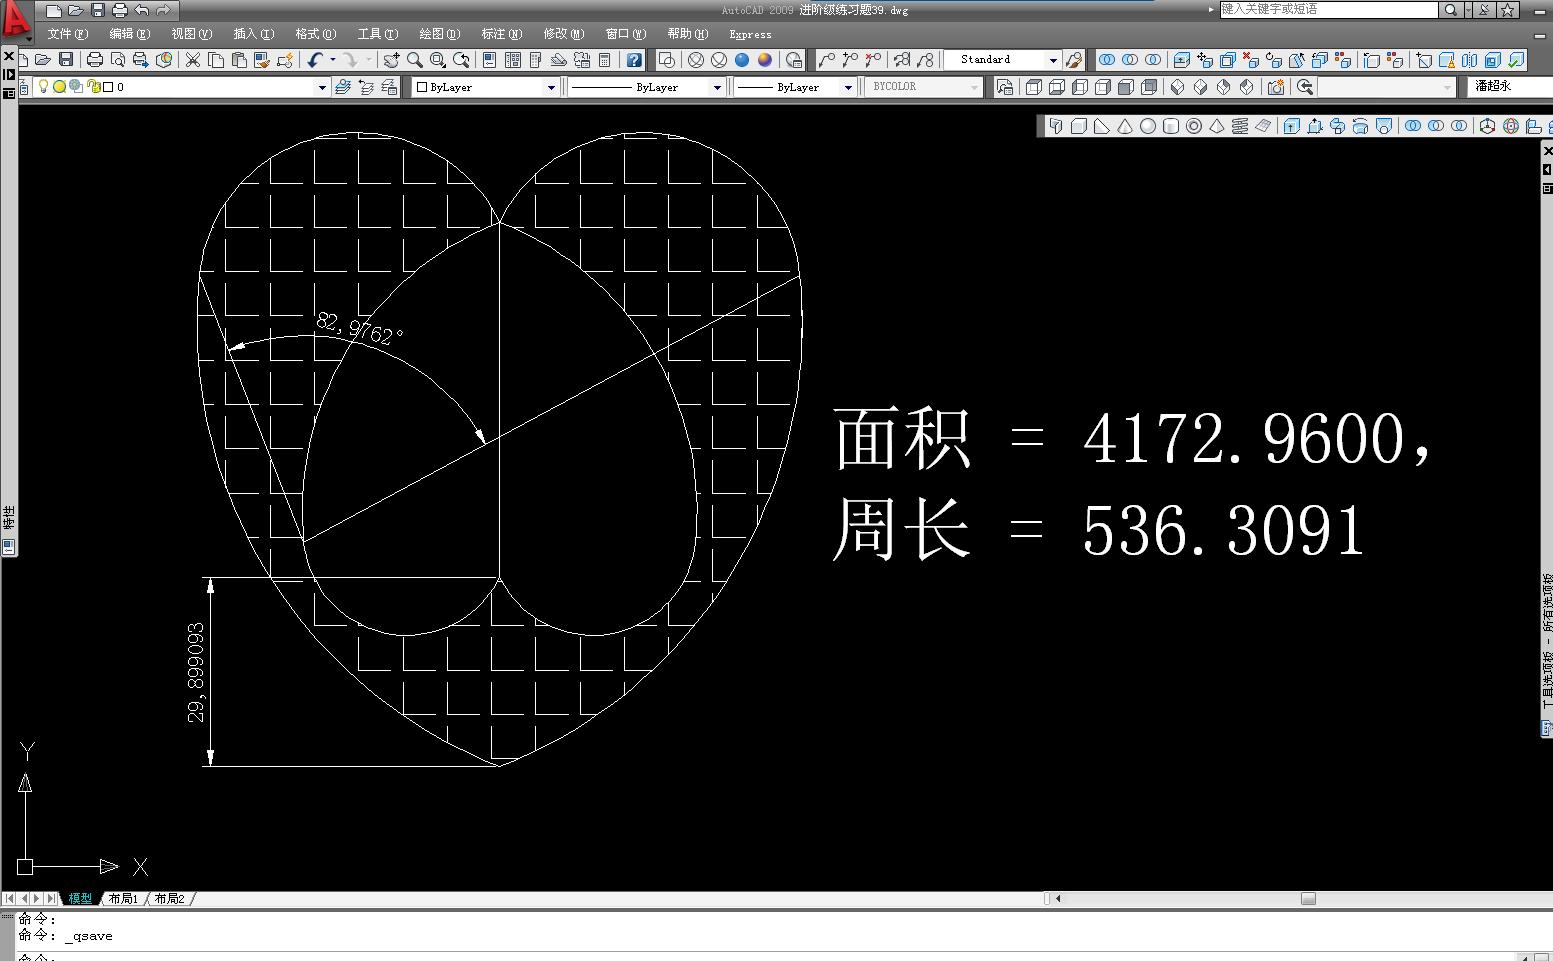Click the blue Help question mark icon
This screenshot has height=961, width=1553.
coord(634,60)
